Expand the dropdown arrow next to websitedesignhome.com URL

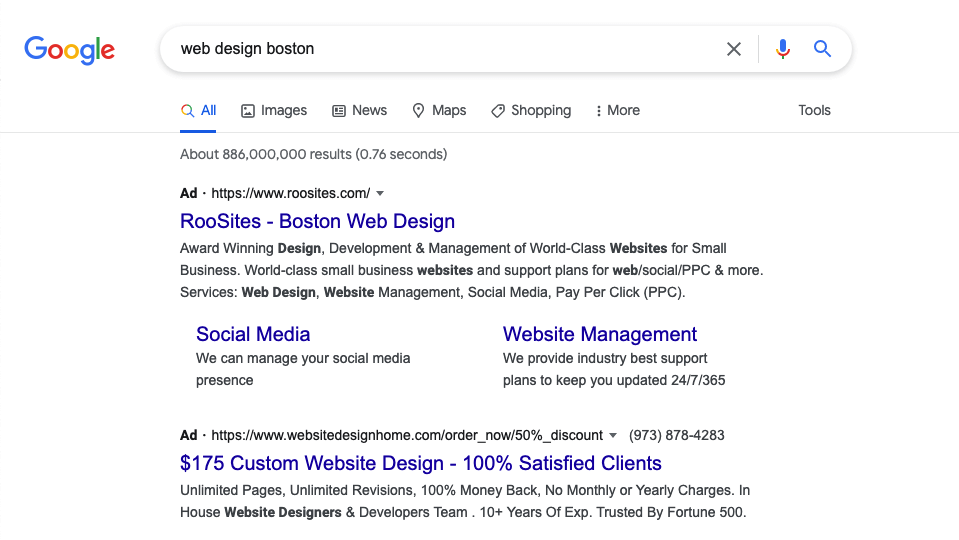613,436
